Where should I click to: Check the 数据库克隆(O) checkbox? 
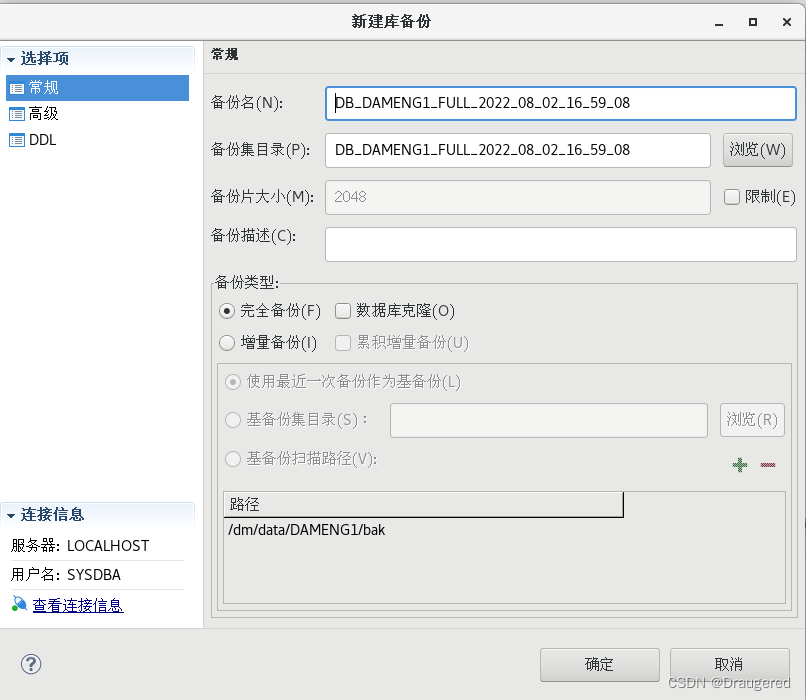[343, 311]
